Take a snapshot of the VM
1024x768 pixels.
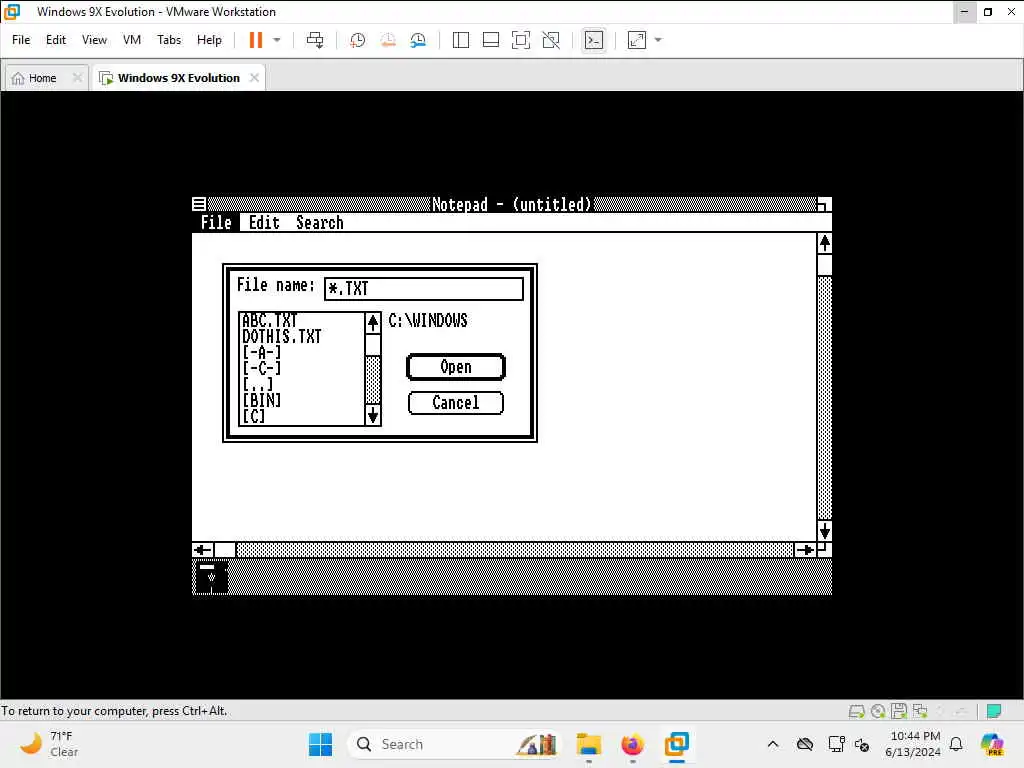[357, 40]
